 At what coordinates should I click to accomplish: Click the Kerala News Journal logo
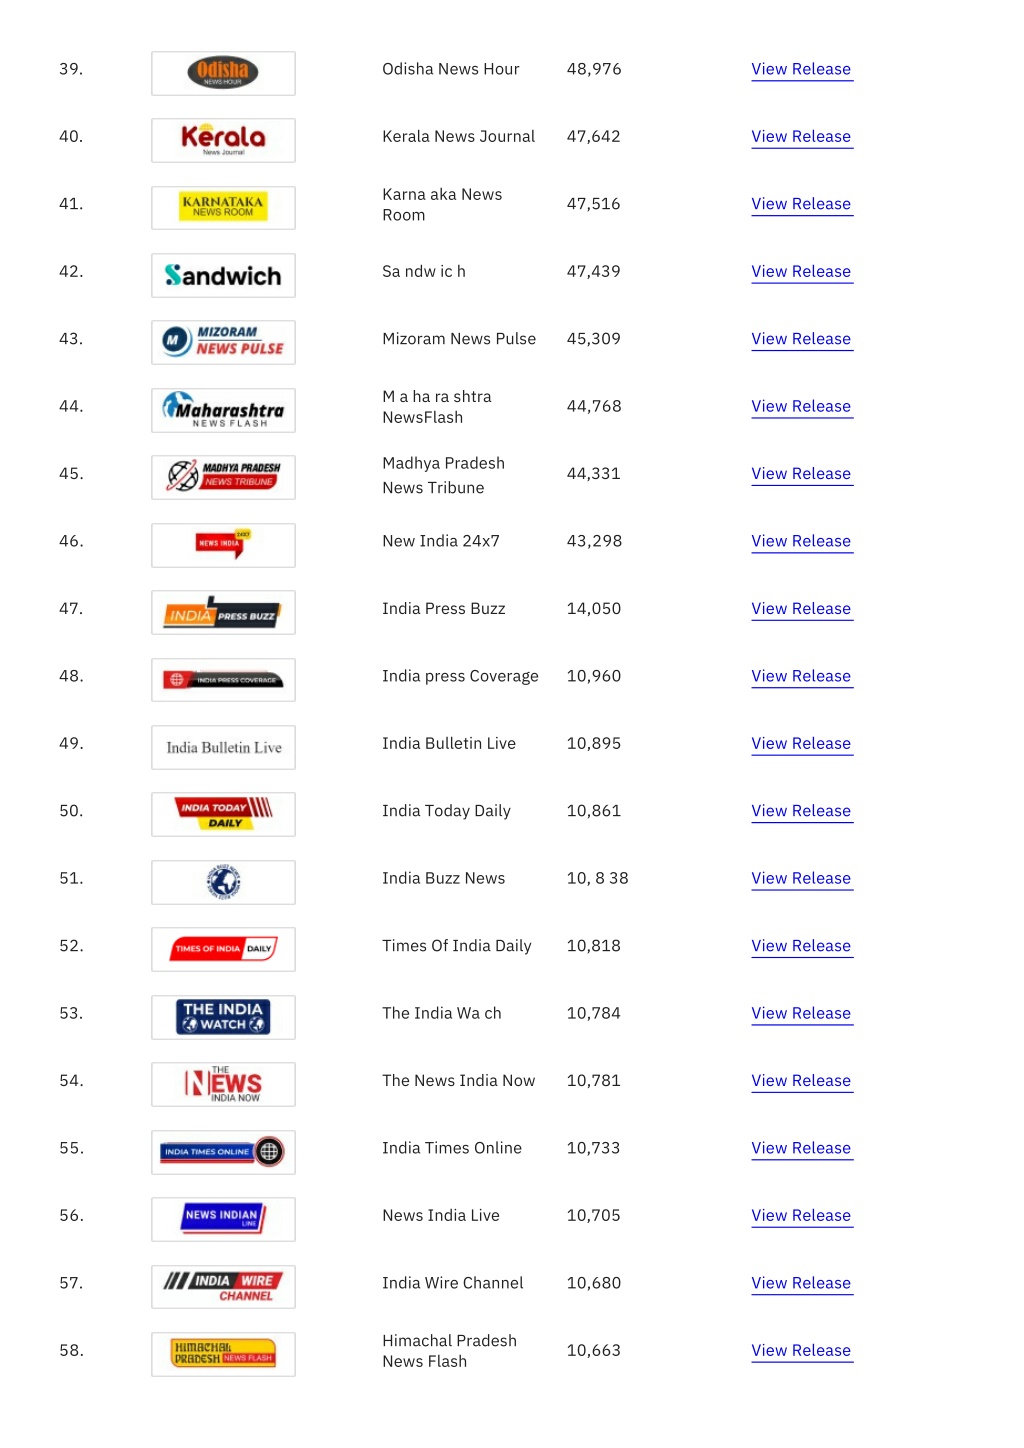click(223, 140)
